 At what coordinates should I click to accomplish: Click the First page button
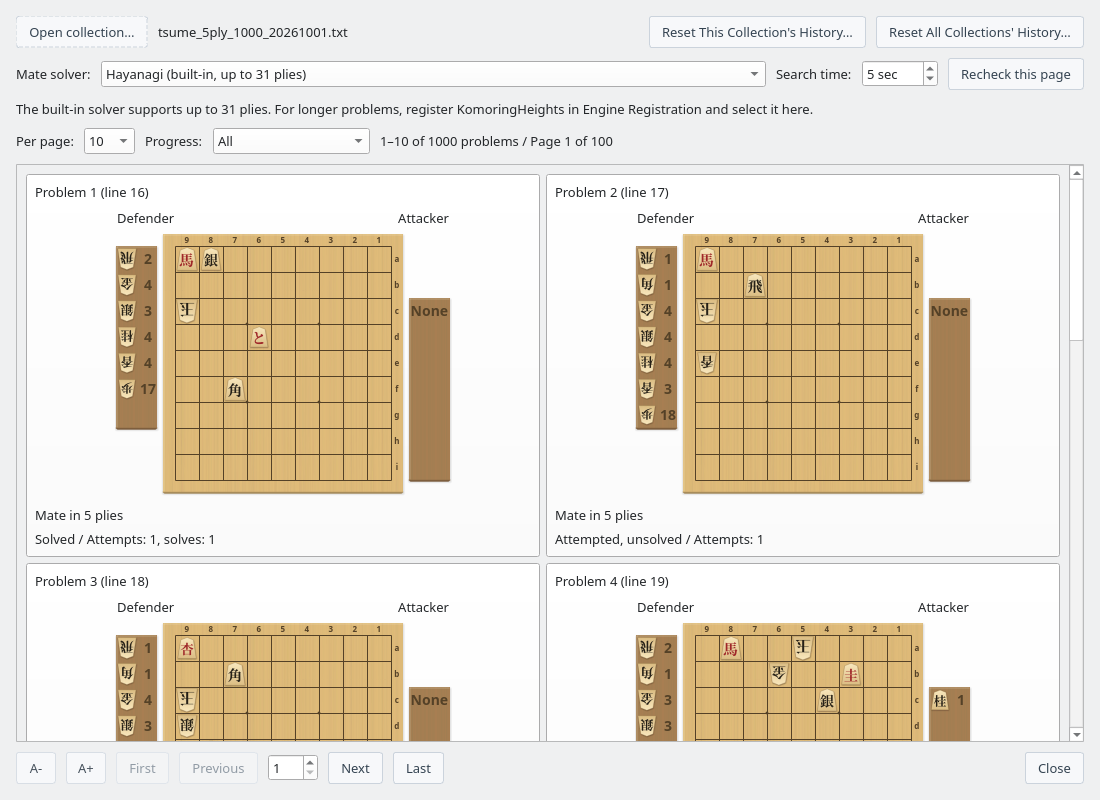point(142,768)
